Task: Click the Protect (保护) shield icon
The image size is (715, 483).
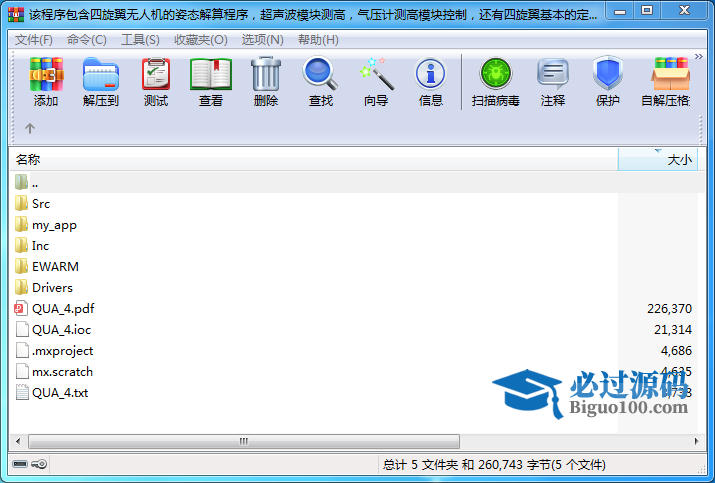Action: pyautogui.click(x=608, y=82)
